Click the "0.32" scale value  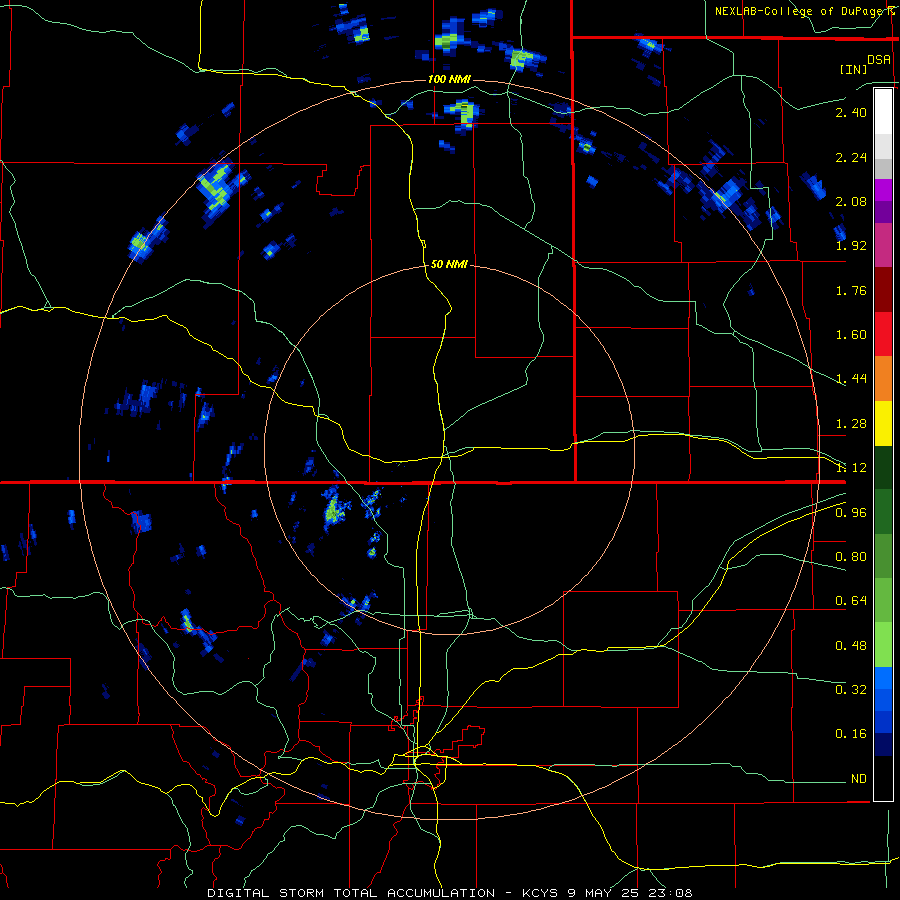point(851,689)
